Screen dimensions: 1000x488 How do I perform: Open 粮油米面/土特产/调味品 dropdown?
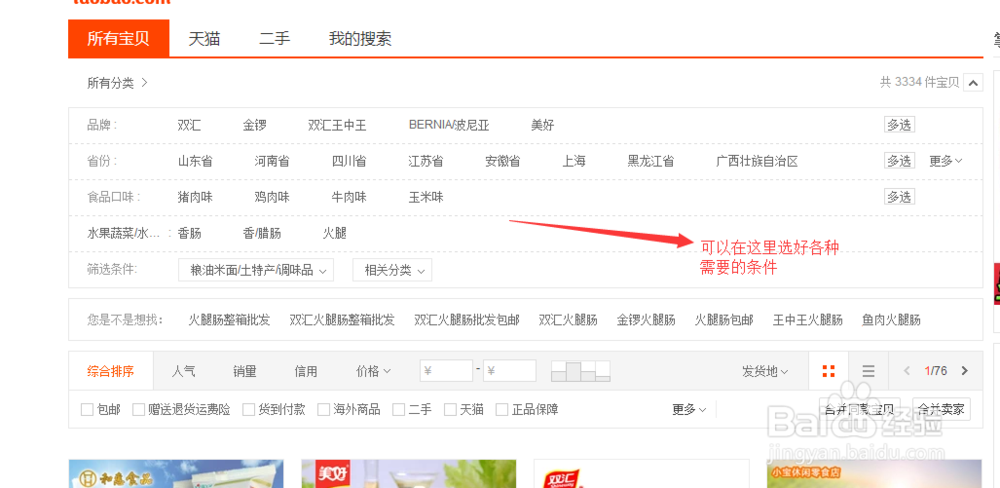click(x=256, y=270)
